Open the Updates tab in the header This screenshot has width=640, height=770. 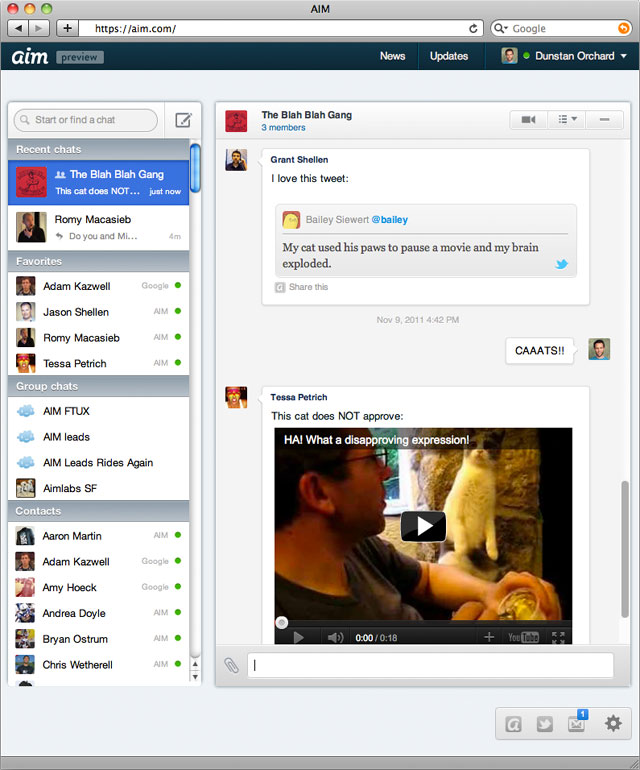(449, 56)
